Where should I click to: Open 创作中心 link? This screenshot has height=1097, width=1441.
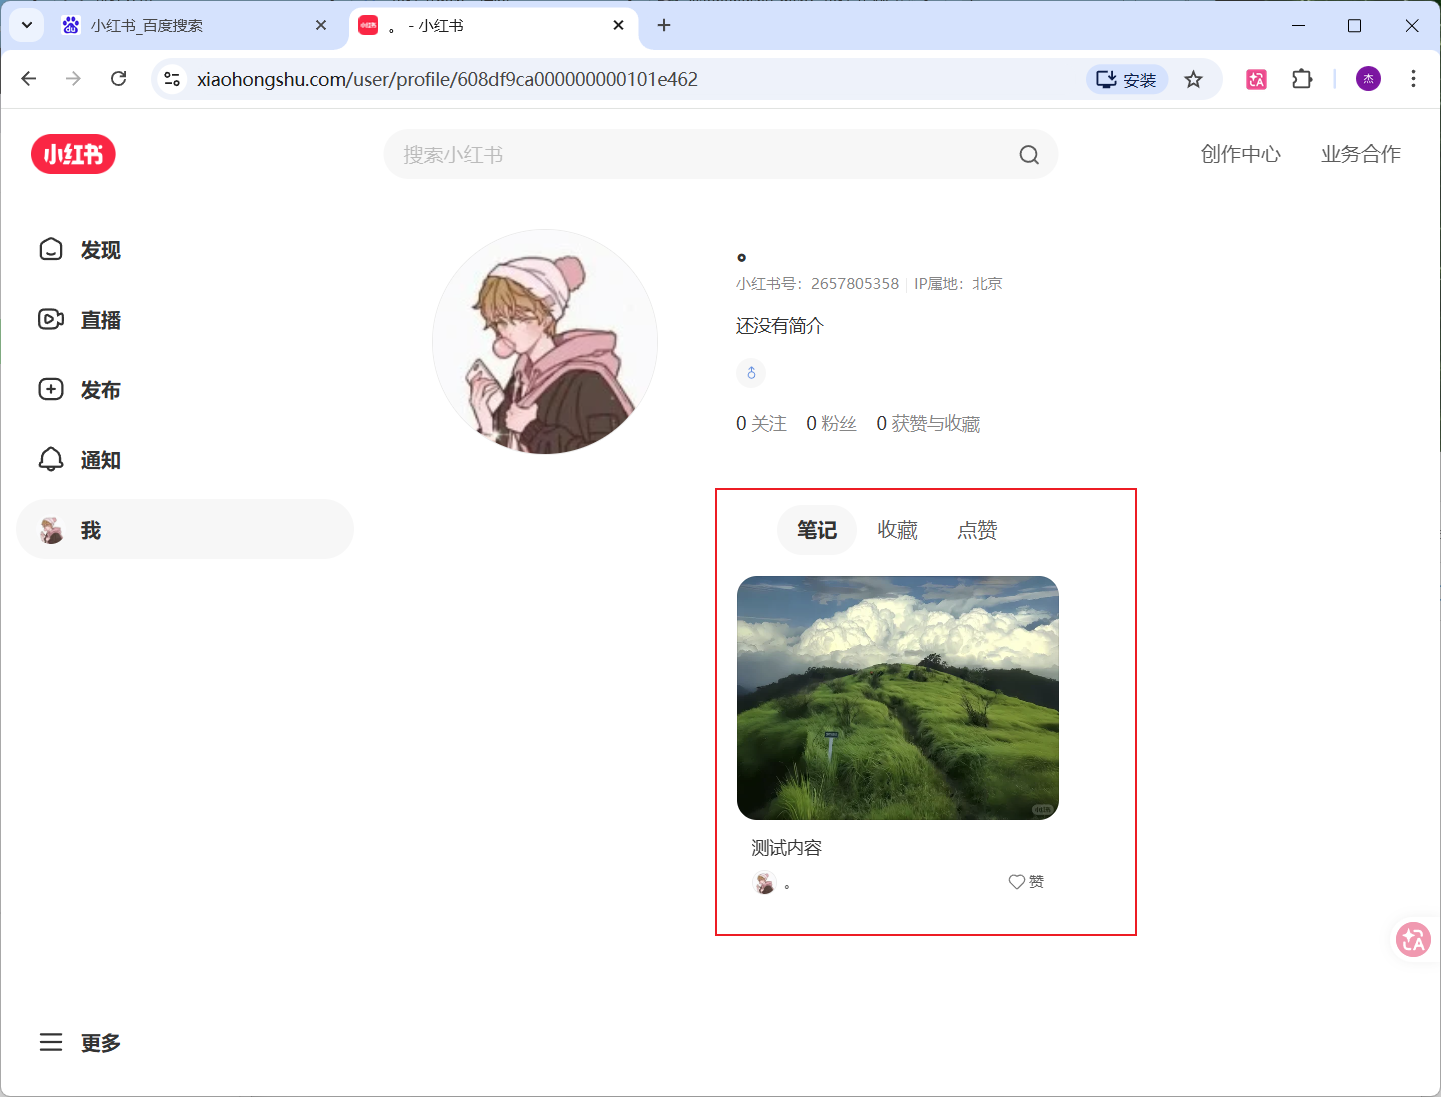click(x=1240, y=154)
